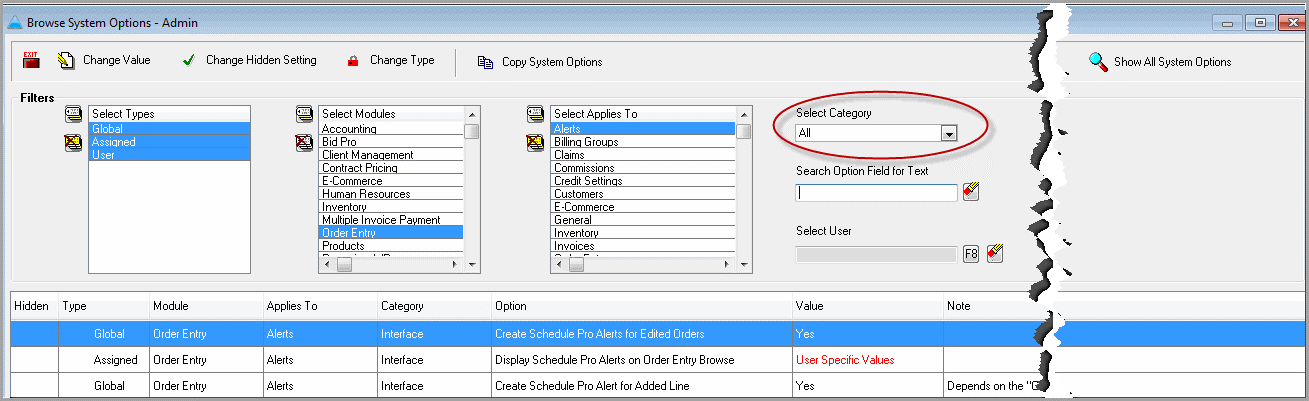1309x401 pixels.
Task: Select Billing Groups in Applies To list
Action: (643, 142)
